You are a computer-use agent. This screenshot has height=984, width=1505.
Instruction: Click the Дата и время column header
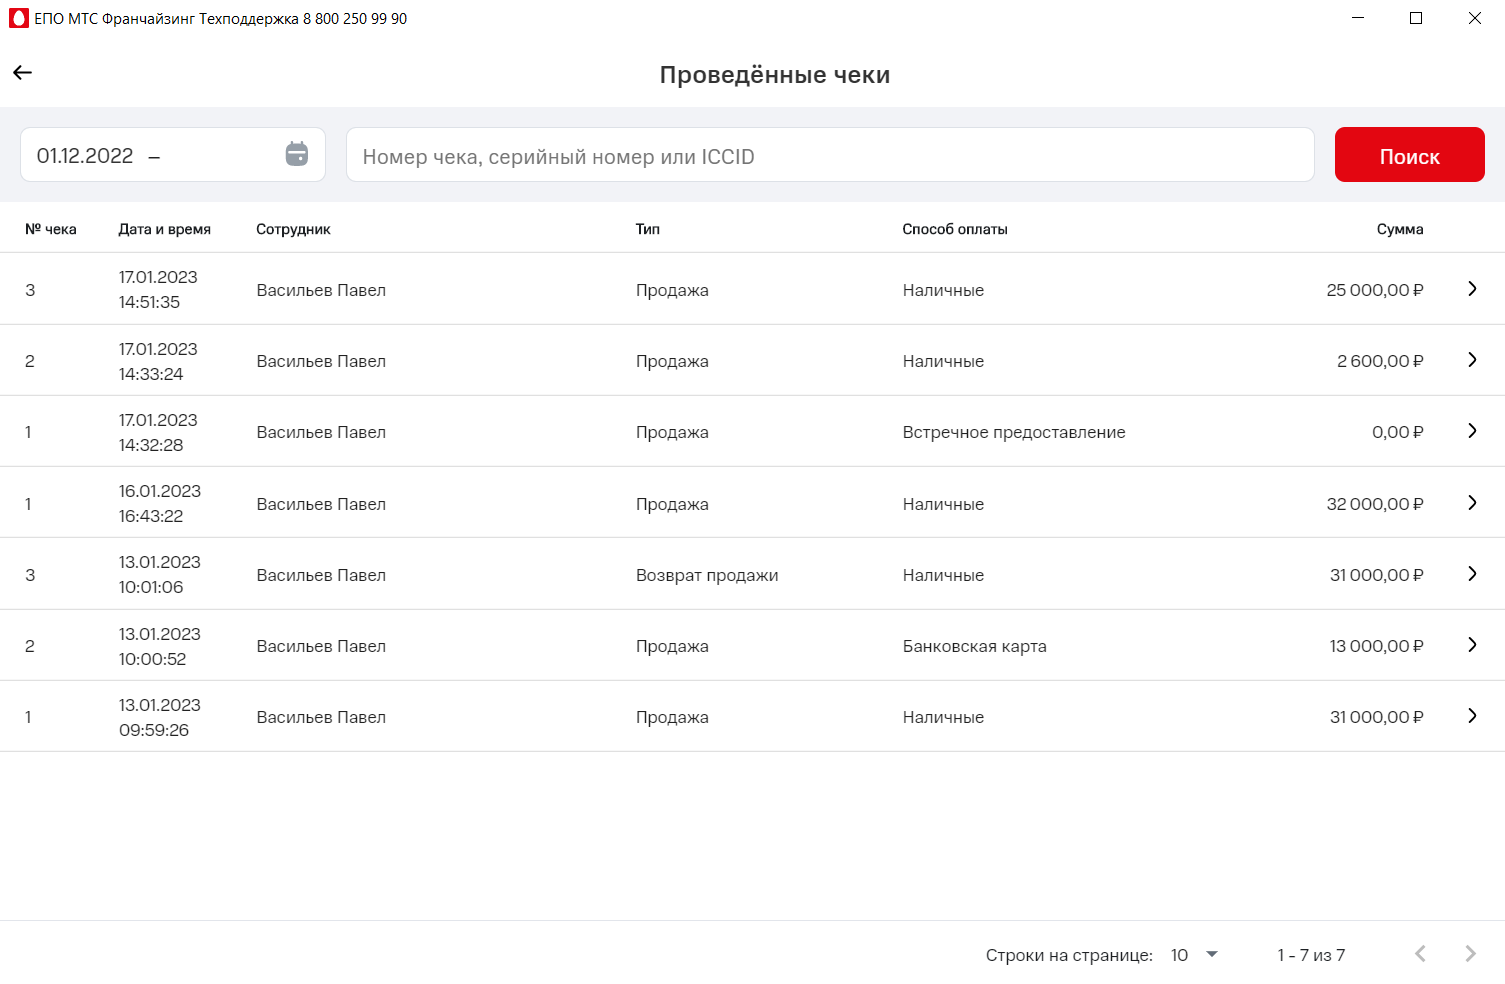(x=165, y=229)
